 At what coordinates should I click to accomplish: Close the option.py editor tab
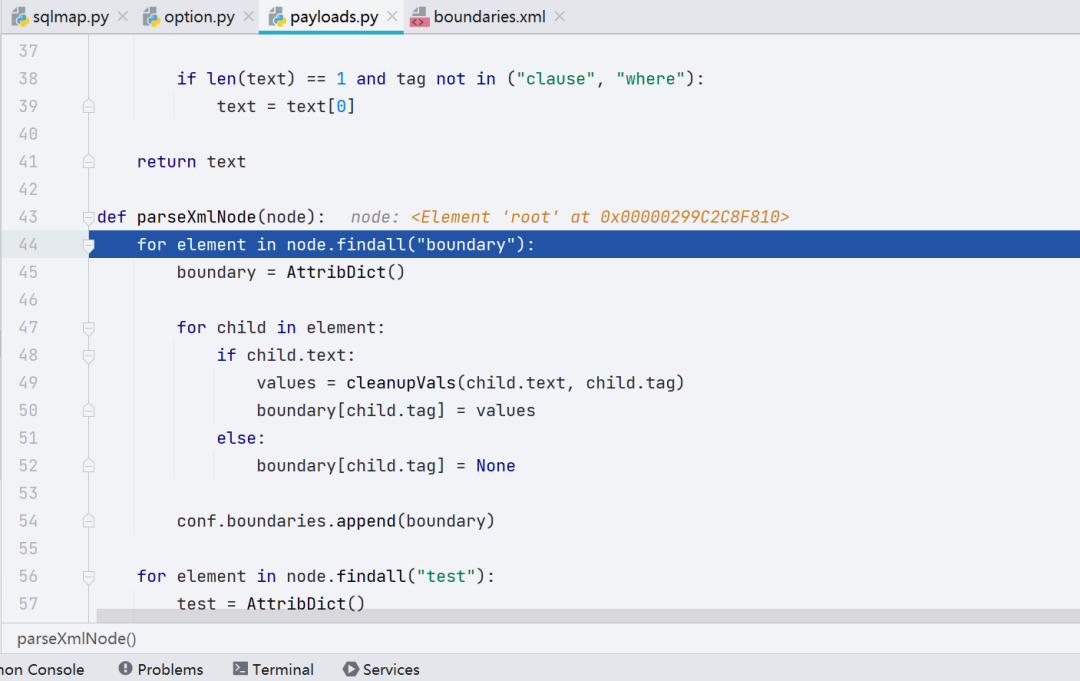249,17
